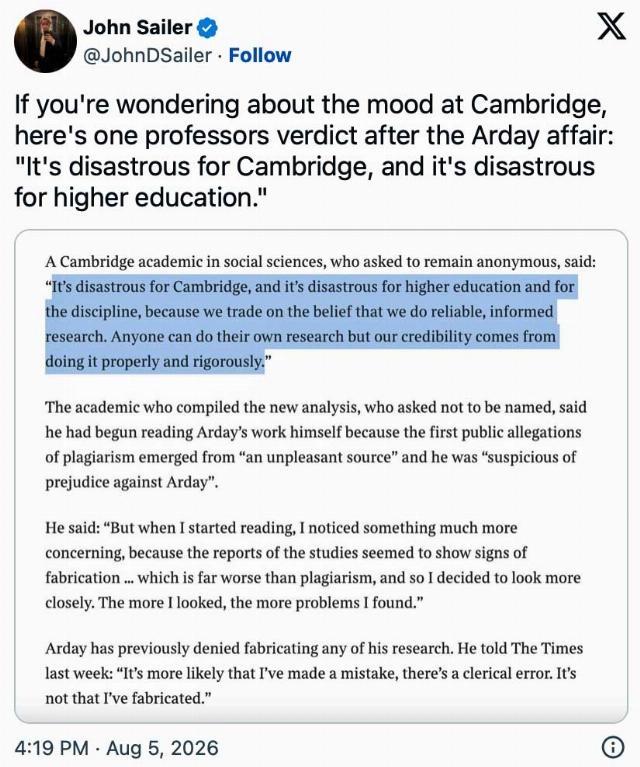This screenshot has width=640, height=767.
Task: Click "The Times" in the last paragraph
Action: click(547, 648)
